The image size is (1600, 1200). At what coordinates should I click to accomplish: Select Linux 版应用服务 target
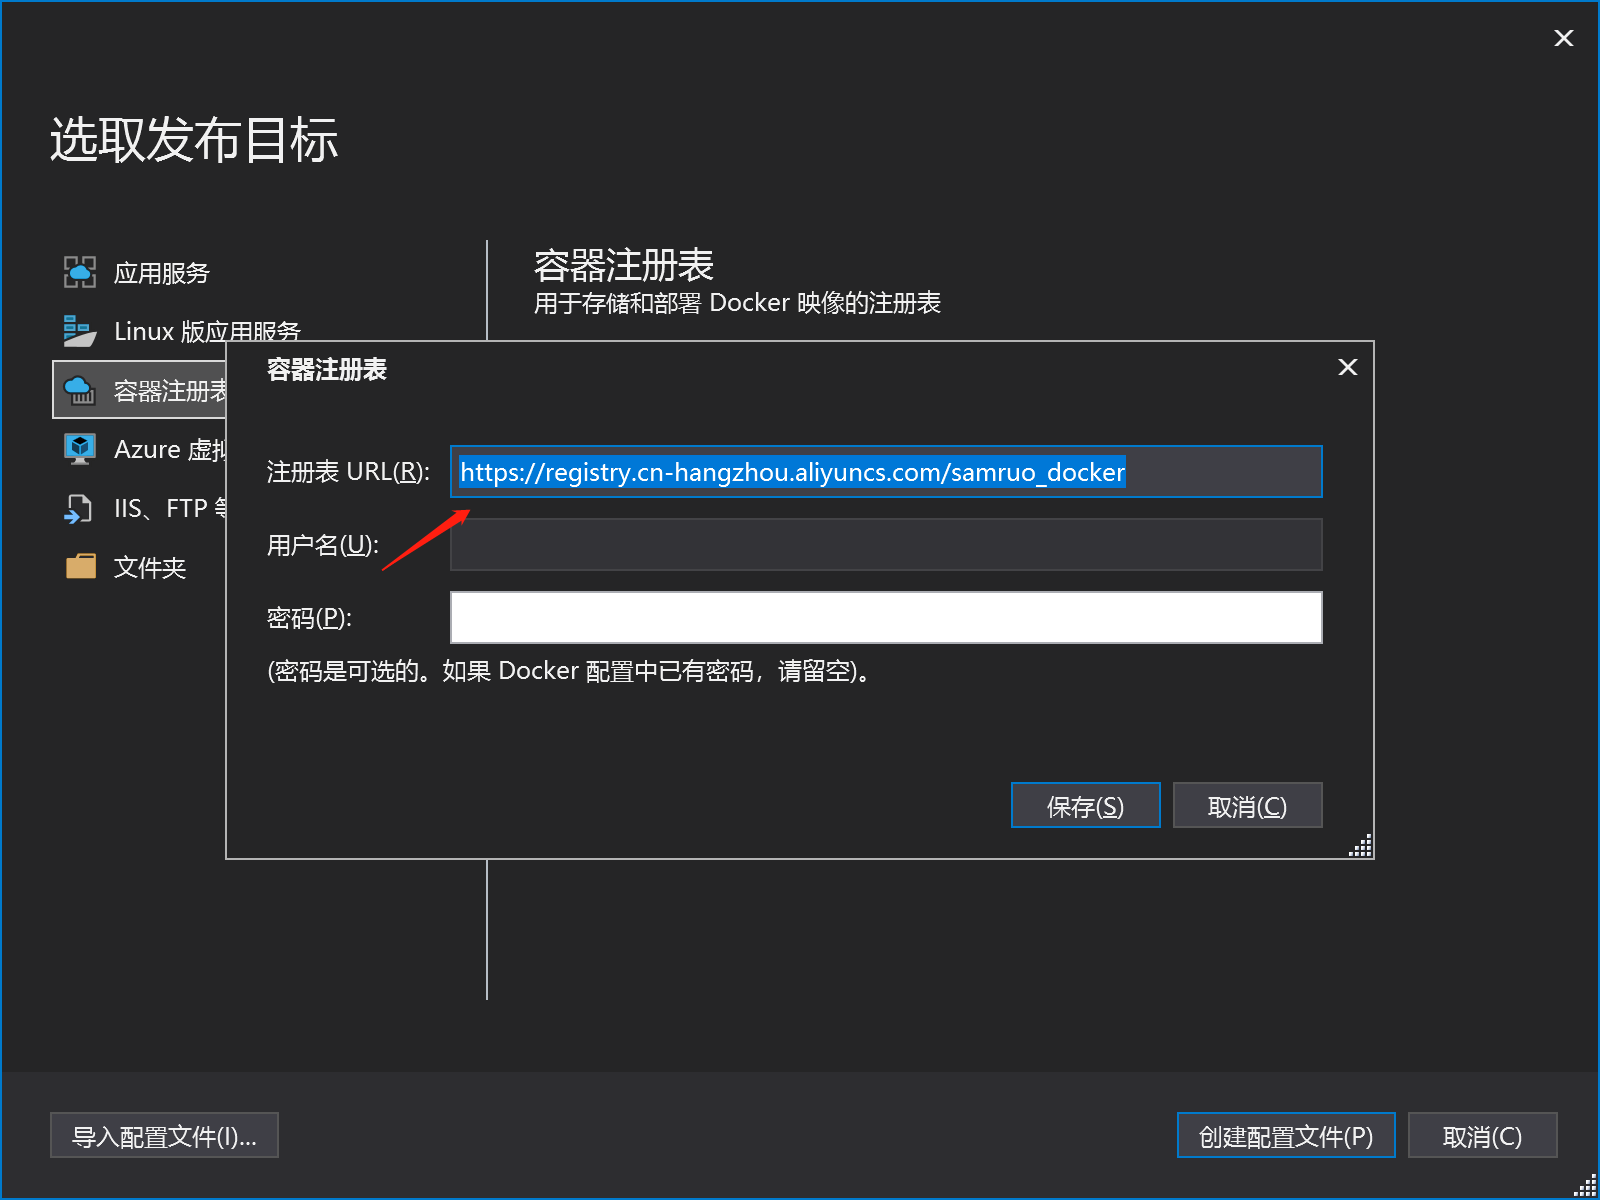click(x=207, y=331)
